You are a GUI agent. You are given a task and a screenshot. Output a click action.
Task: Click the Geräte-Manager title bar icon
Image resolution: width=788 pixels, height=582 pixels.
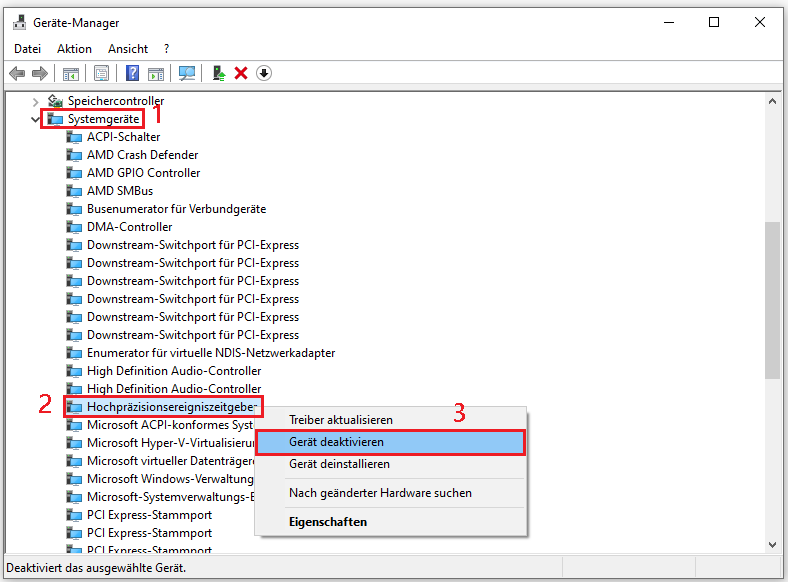(x=20, y=22)
